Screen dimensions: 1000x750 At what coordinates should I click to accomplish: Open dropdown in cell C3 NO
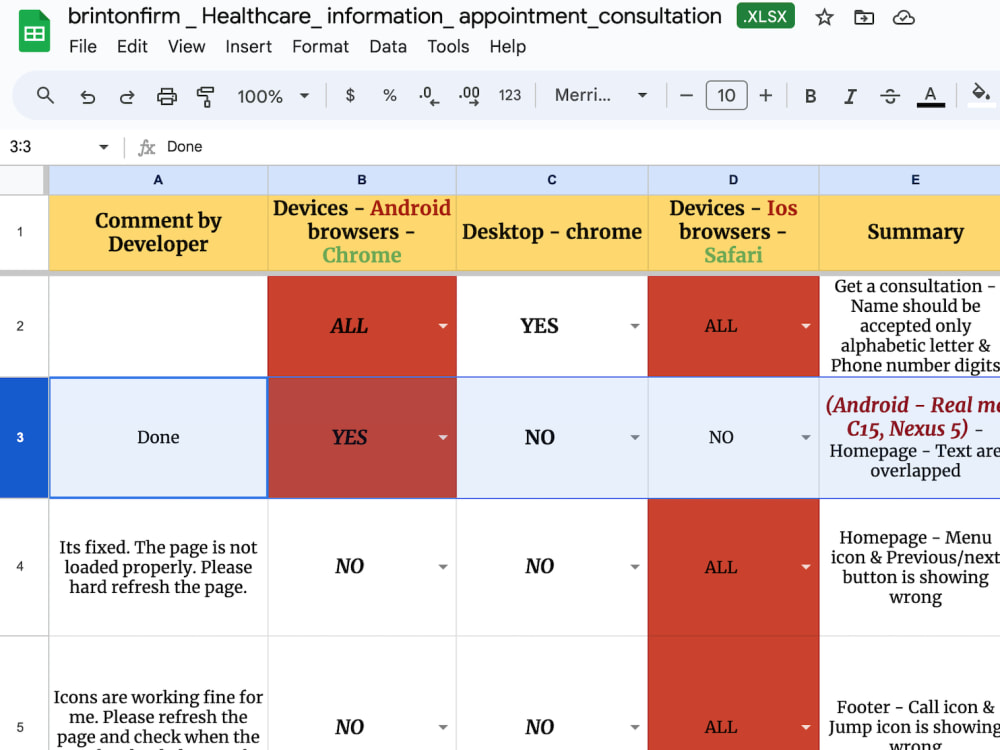[x=635, y=438]
